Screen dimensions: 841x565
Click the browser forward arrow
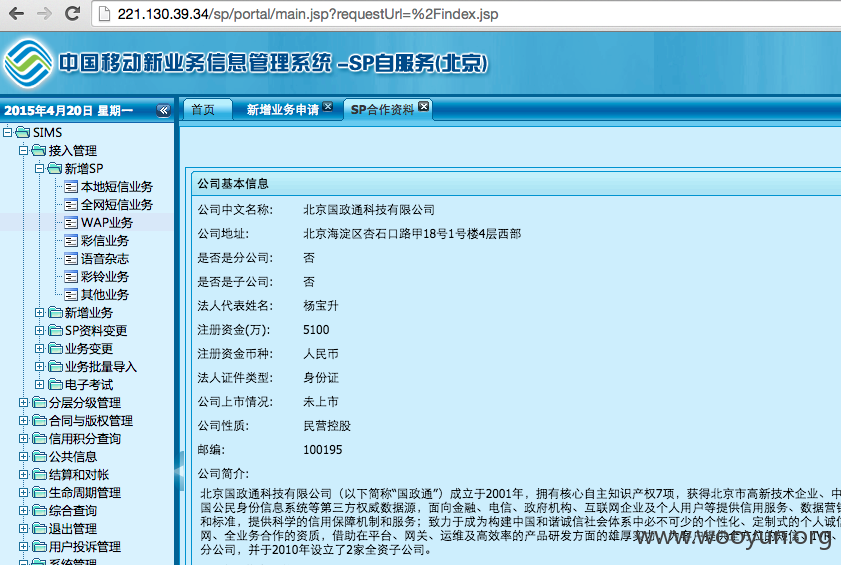(45, 13)
